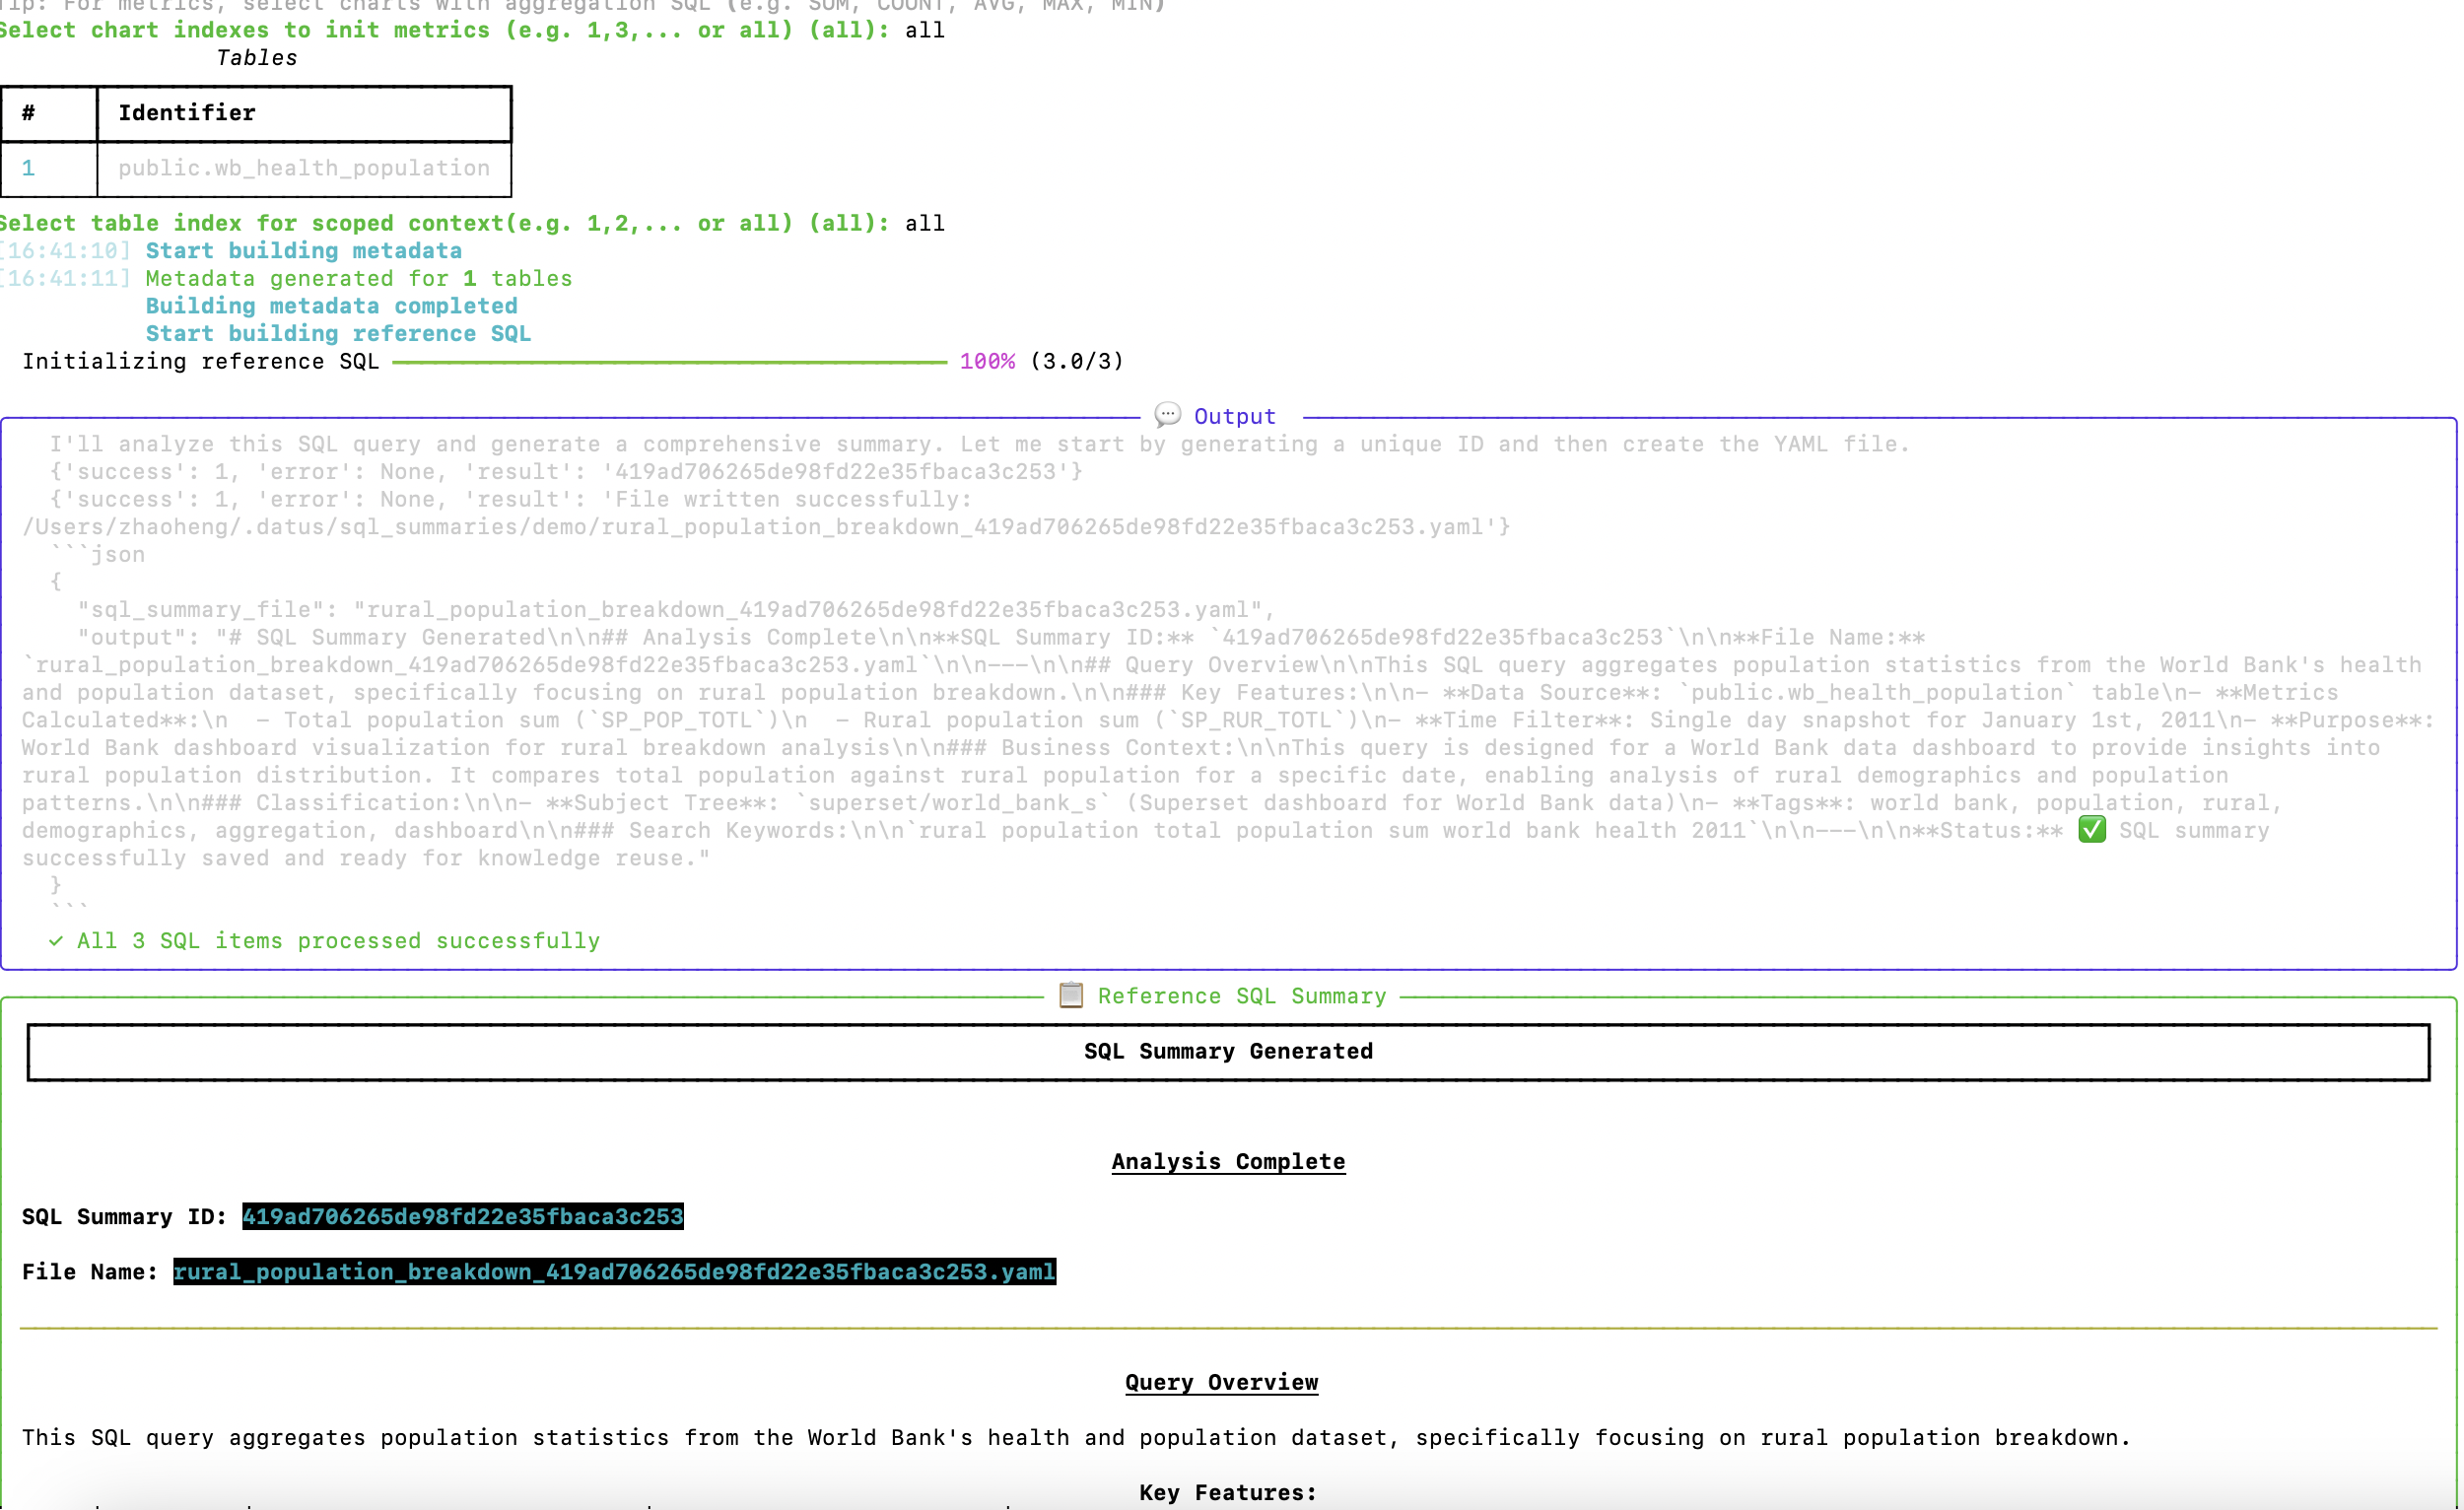Click the Identifier column header
Image resolution: width=2464 pixels, height=1510 pixels.
click(185, 113)
